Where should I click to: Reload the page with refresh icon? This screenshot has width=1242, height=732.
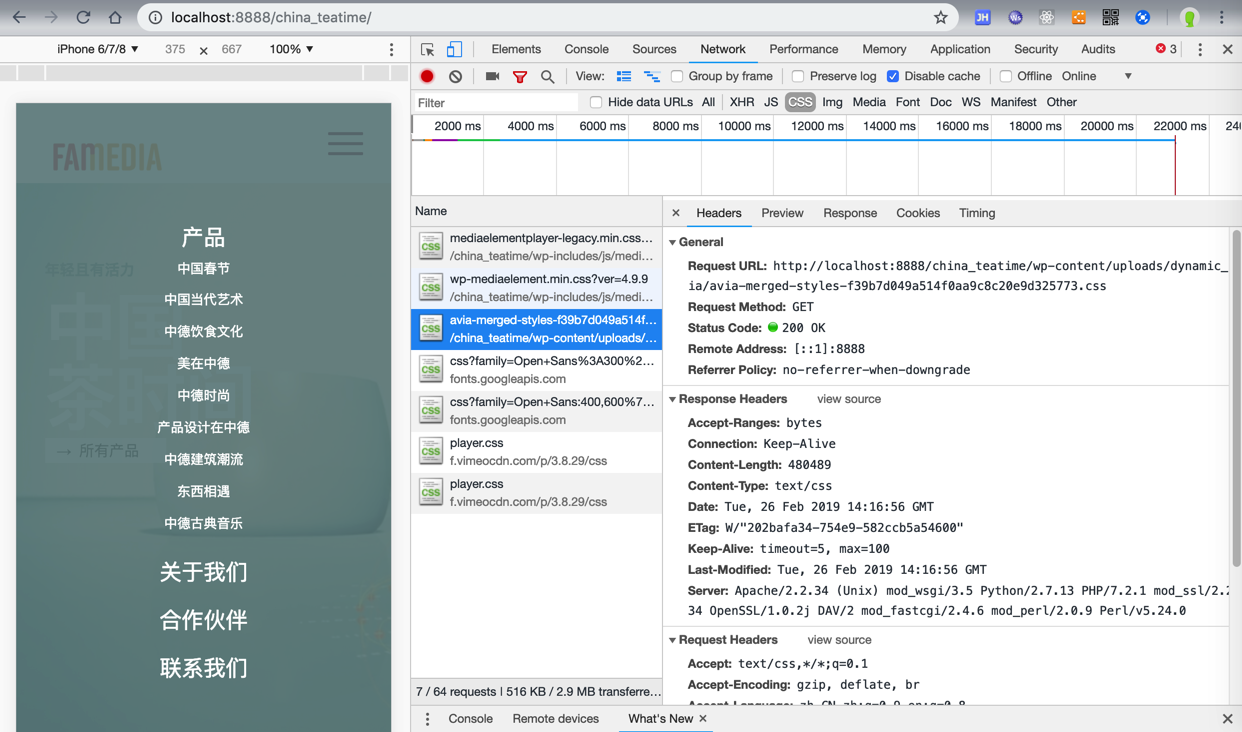(x=83, y=17)
